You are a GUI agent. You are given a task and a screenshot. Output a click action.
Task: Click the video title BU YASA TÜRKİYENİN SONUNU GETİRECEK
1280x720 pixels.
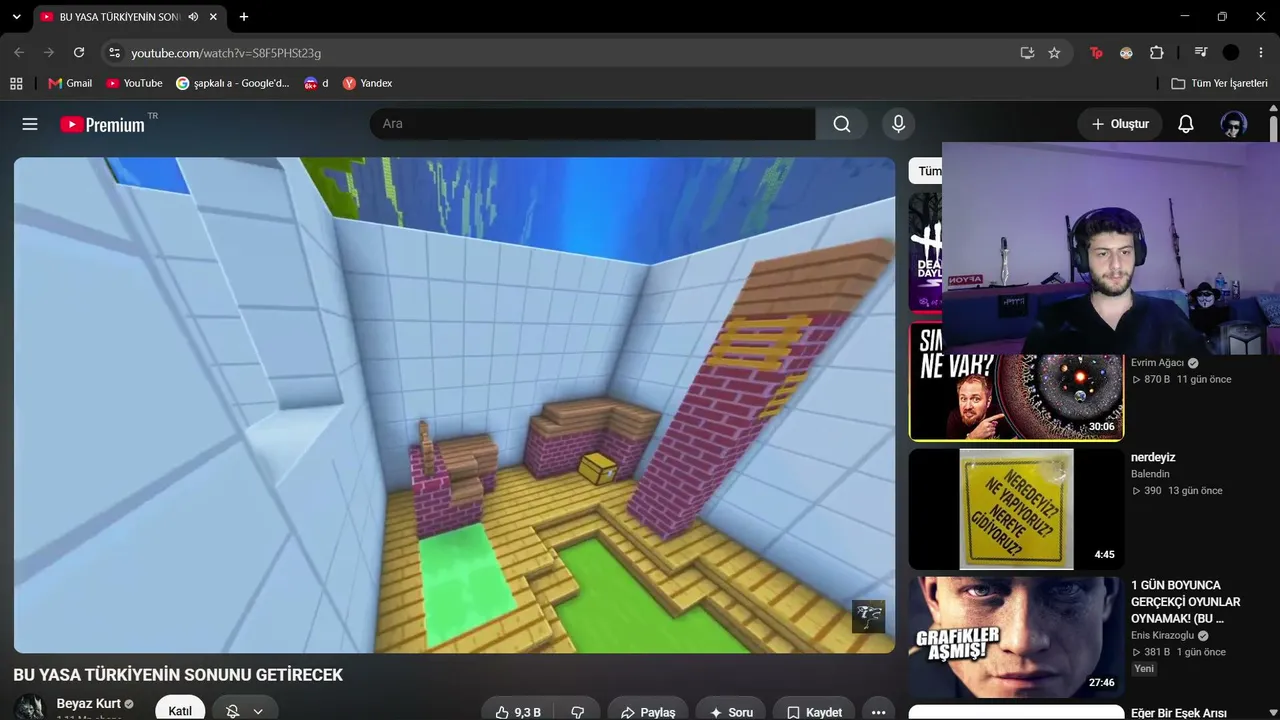point(178,675)
